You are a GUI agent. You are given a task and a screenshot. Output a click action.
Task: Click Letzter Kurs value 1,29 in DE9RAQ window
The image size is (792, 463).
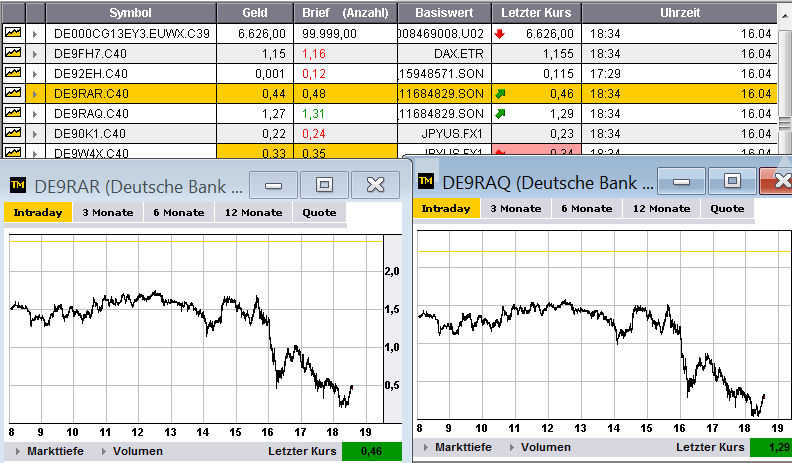point(771,447)
